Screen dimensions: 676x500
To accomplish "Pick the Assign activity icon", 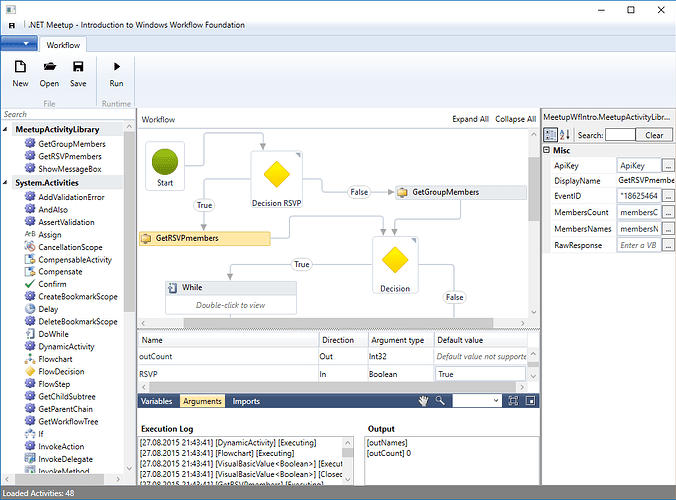I will tap(30, 234).
